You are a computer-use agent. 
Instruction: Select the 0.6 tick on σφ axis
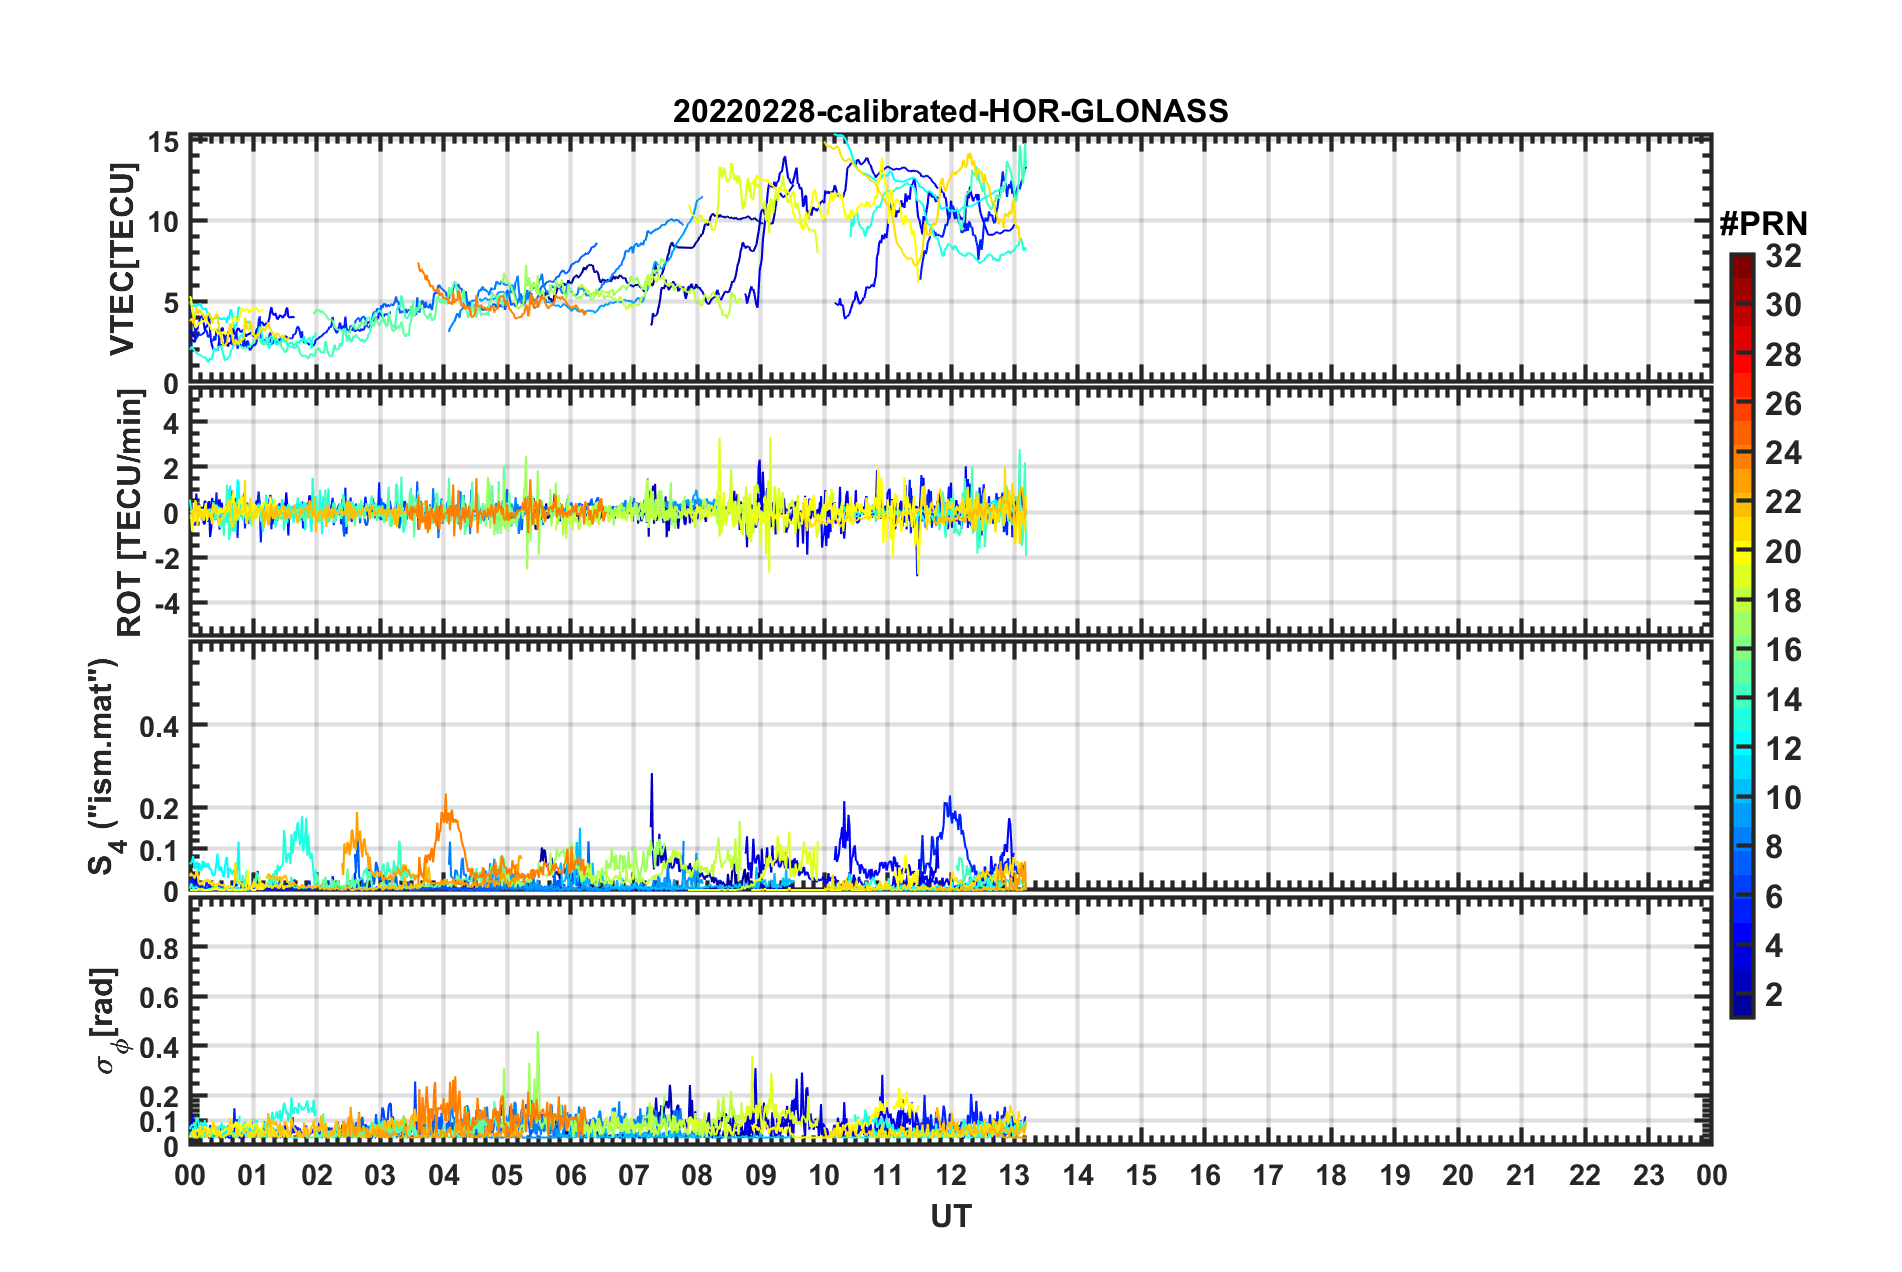(160, 998)
